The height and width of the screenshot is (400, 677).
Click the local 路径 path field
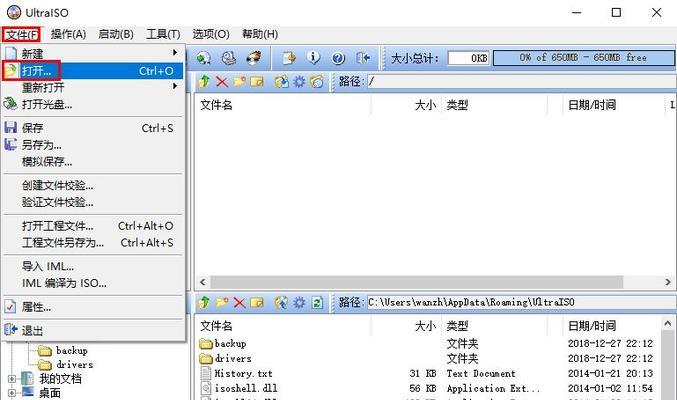522,302
